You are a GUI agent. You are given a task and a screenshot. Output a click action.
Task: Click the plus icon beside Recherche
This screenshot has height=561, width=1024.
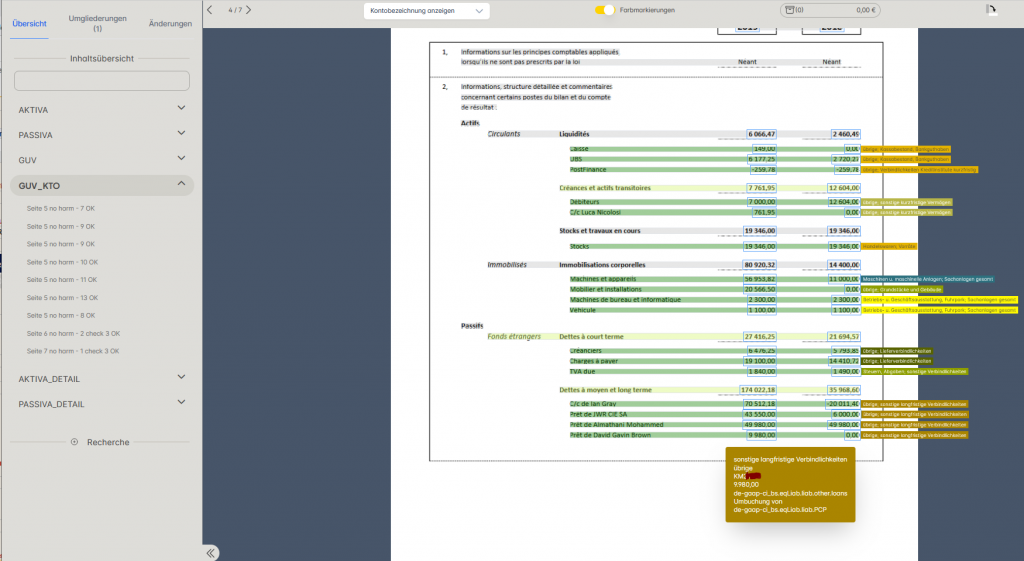(75, 442)
